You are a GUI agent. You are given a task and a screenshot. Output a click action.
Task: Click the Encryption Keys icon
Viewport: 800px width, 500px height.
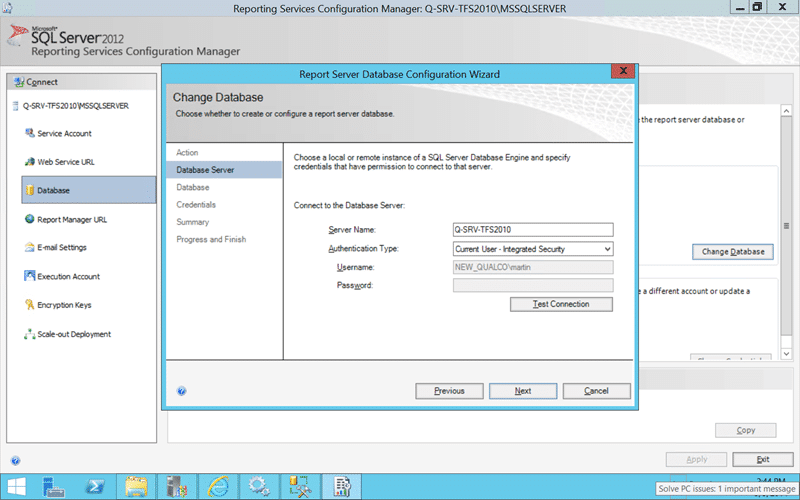[x=30, y=305]
